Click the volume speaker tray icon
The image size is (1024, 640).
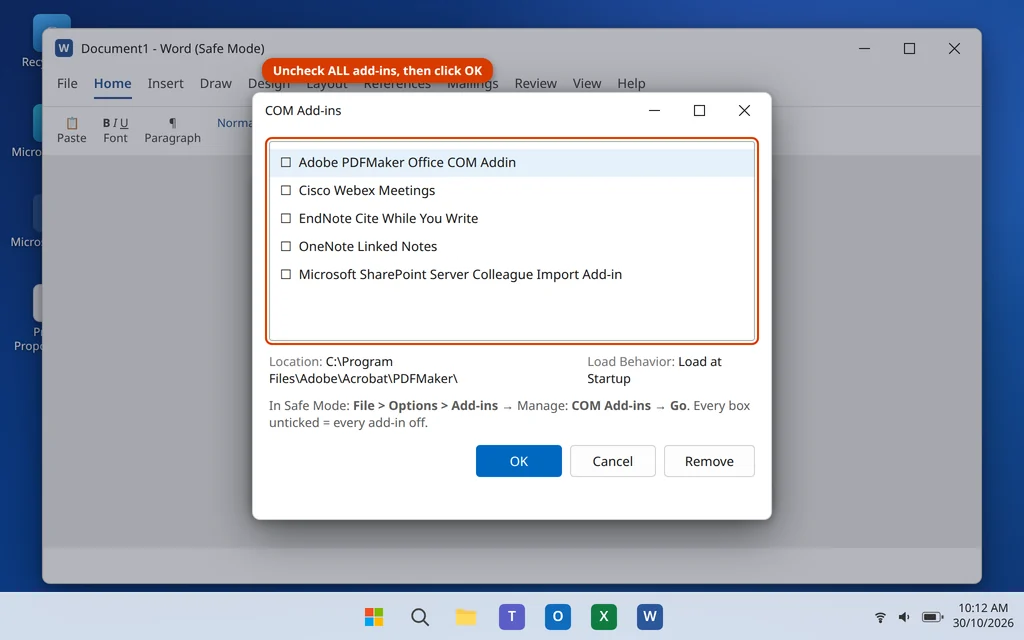pyautogui.click(x=904, y=617)
